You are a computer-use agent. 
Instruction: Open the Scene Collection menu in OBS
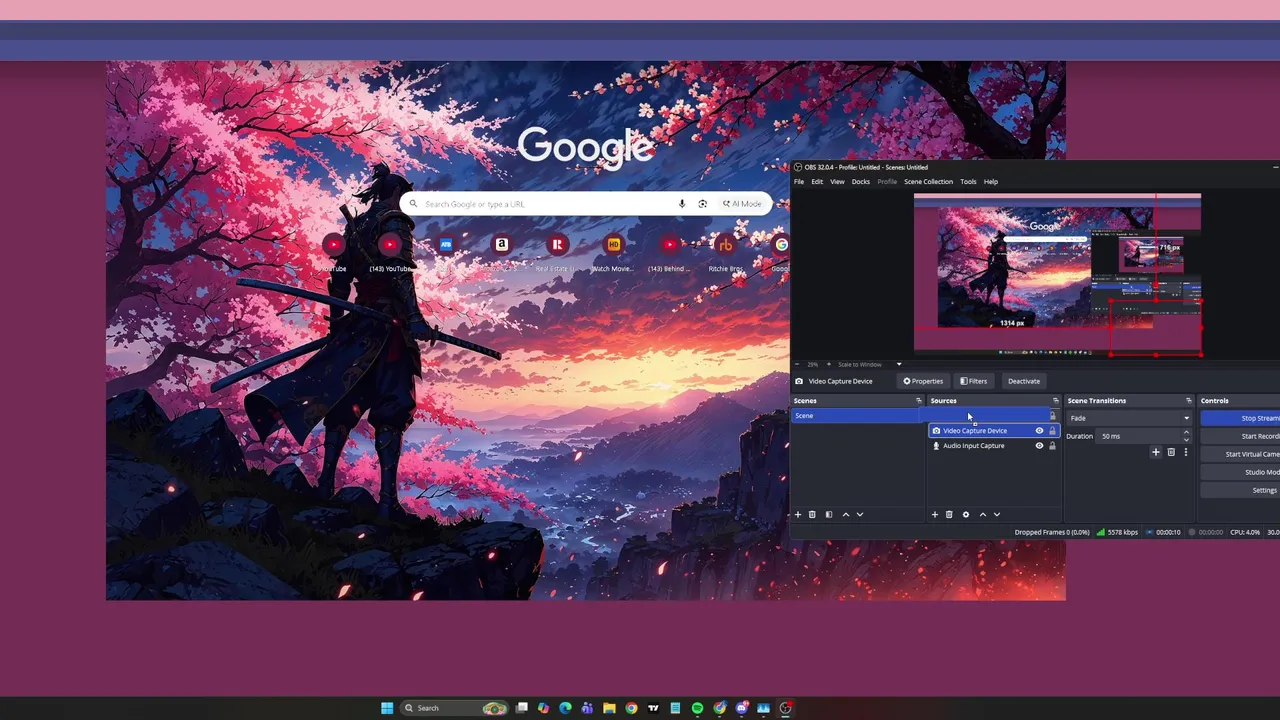pos(929,182)
